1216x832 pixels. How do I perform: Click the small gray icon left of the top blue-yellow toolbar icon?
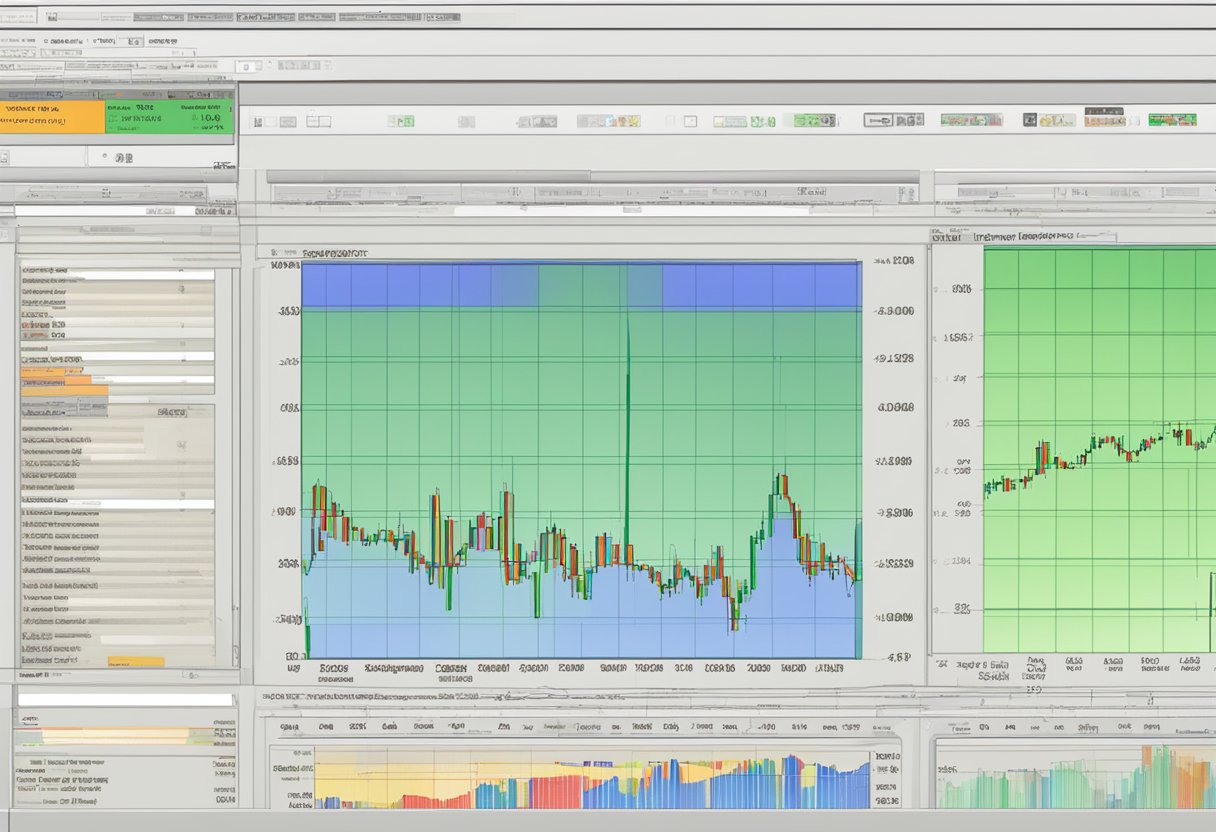537,121
